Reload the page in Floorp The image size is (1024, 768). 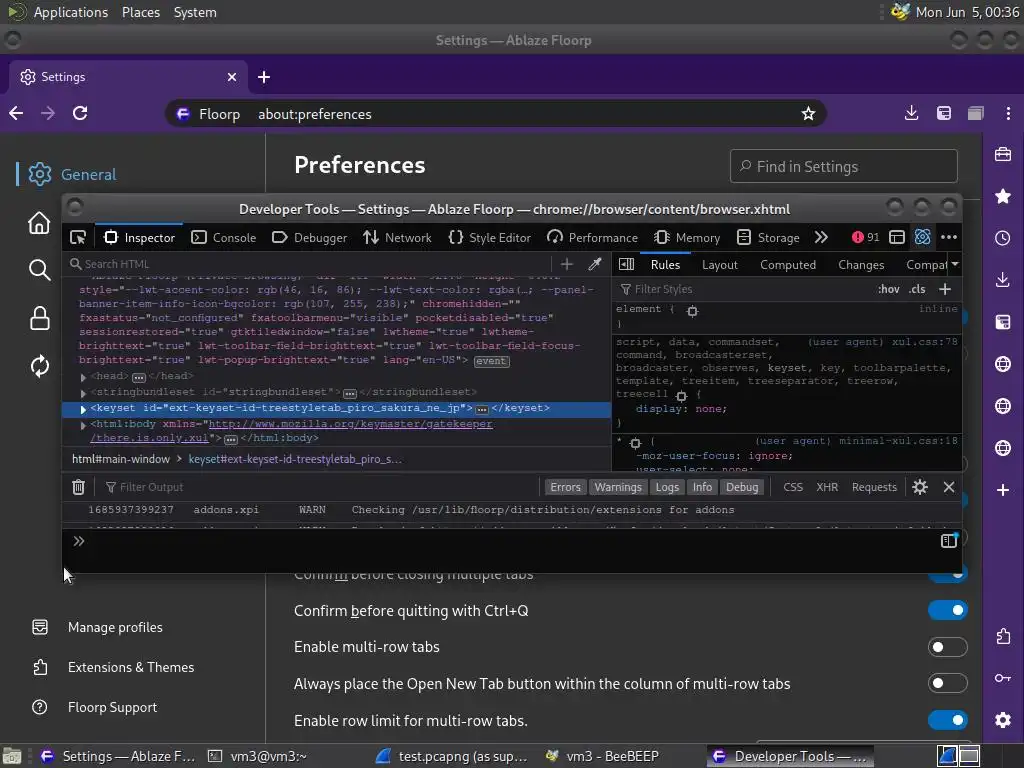(x=80, y=114)
